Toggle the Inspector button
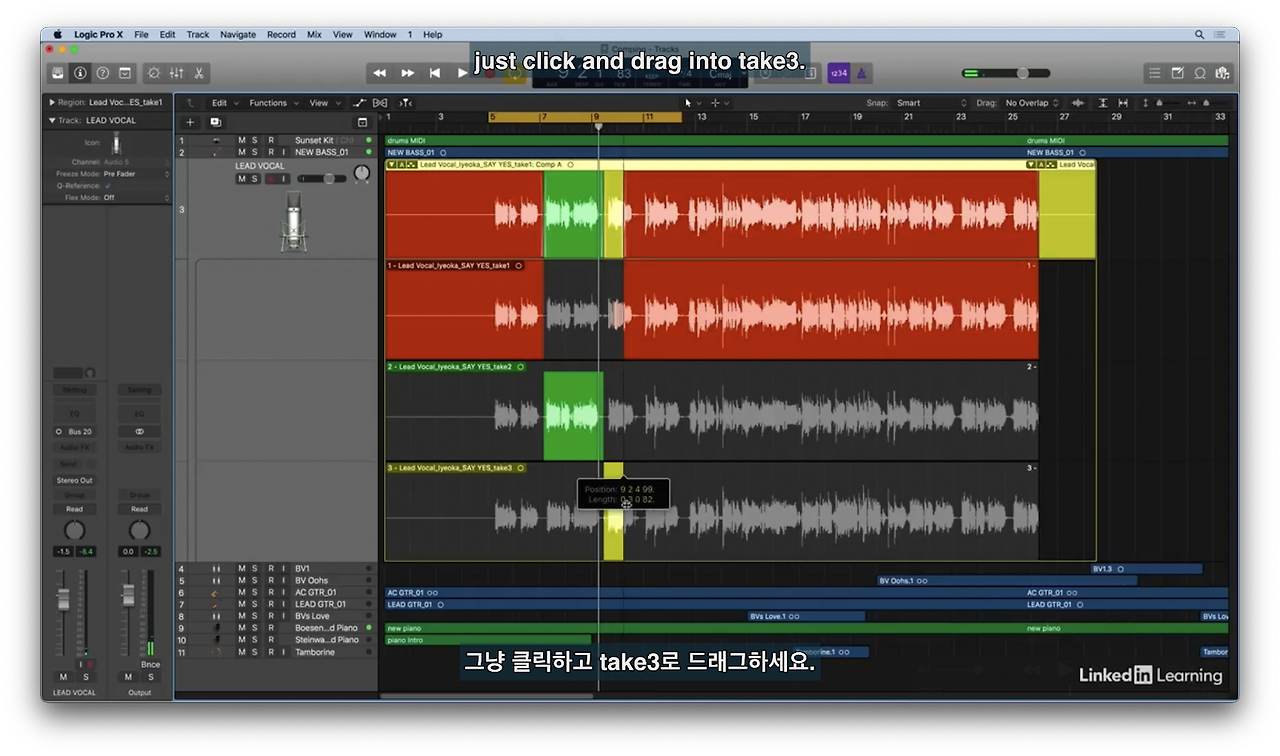This screenshot has width=1280, height=756. (80, 73)
